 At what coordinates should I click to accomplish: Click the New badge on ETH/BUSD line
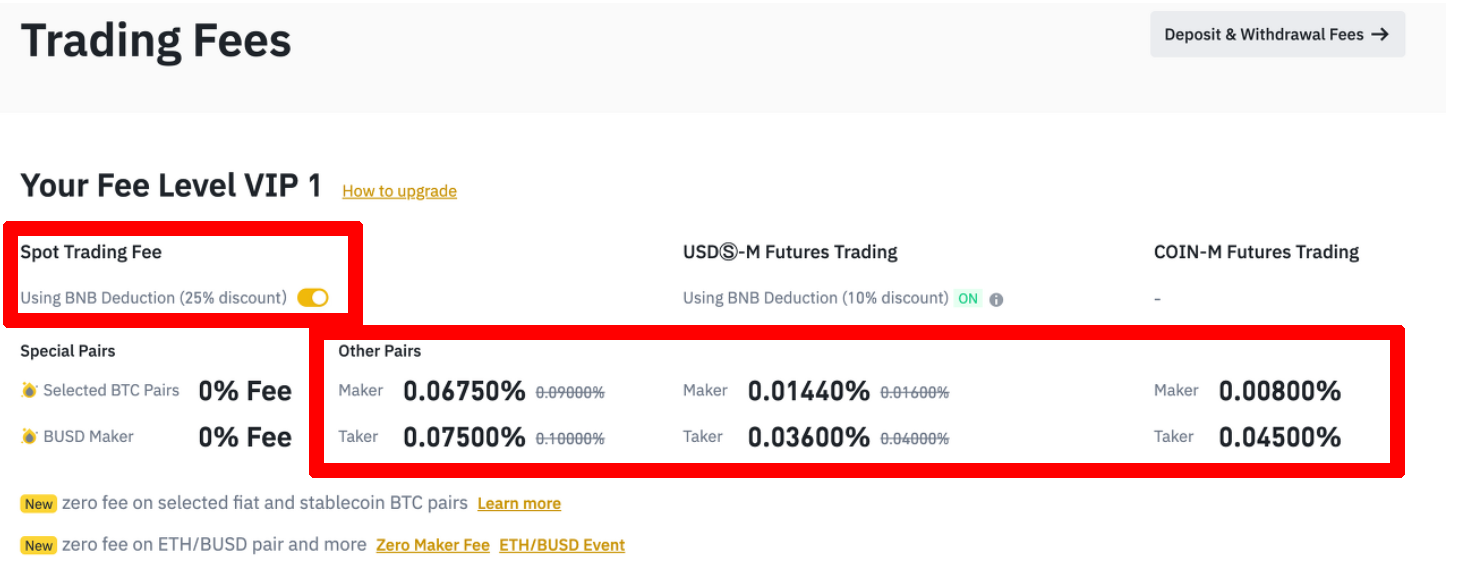pos(39,546)
